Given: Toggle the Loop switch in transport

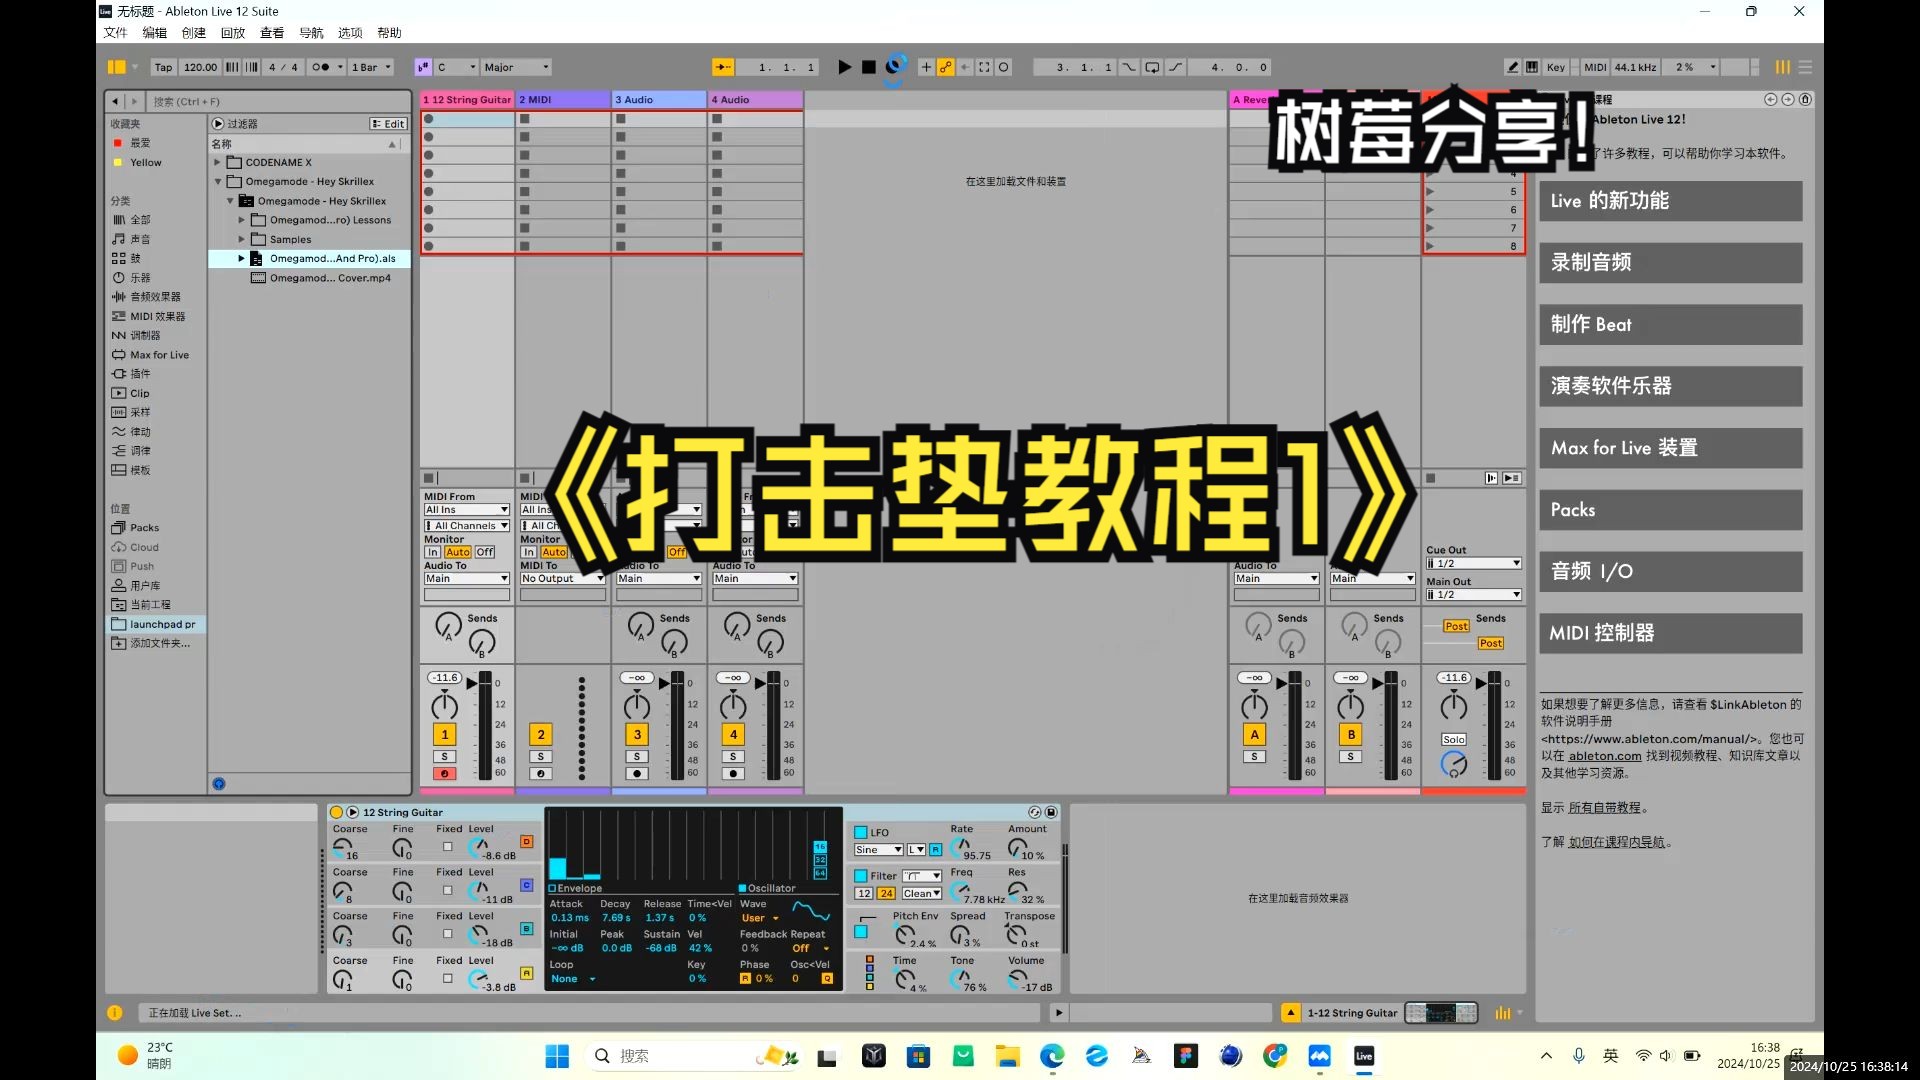Looking at the screenshot, I should pos(1152,67).
